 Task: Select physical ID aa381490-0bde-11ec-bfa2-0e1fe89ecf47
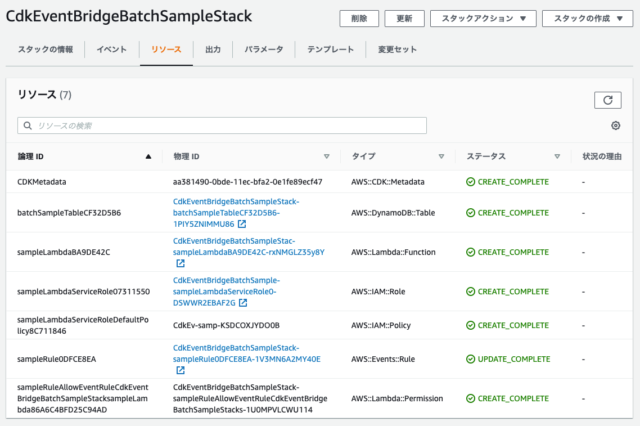pyautogui.click(x=247, y=182)
